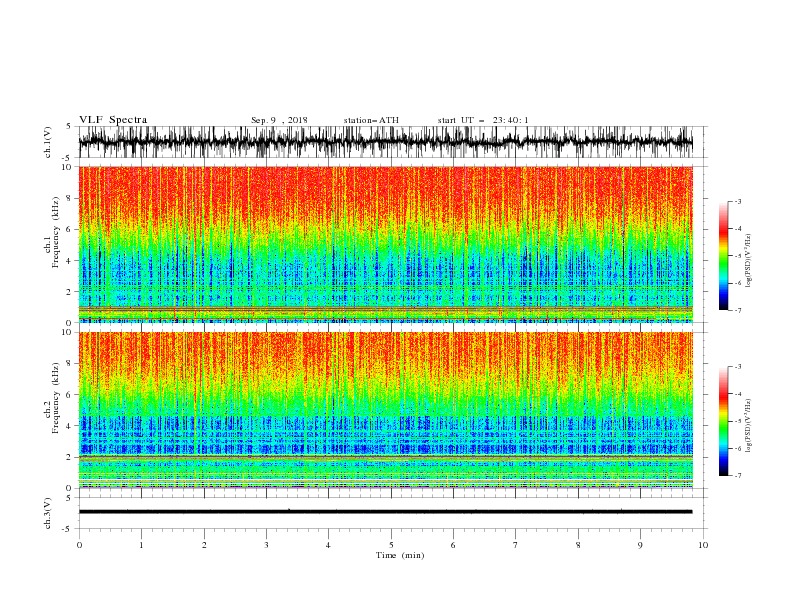Click inside the ch.2 spectrogram panel

click(385, 410)
